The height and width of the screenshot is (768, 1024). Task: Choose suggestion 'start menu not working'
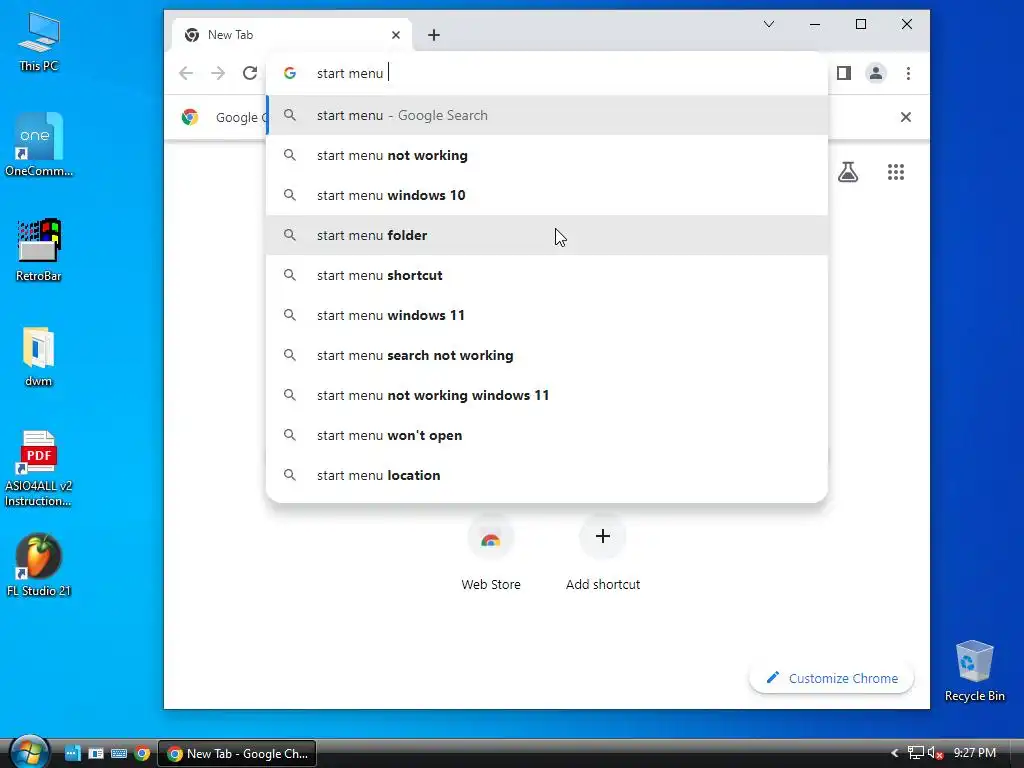pos(547,155)
